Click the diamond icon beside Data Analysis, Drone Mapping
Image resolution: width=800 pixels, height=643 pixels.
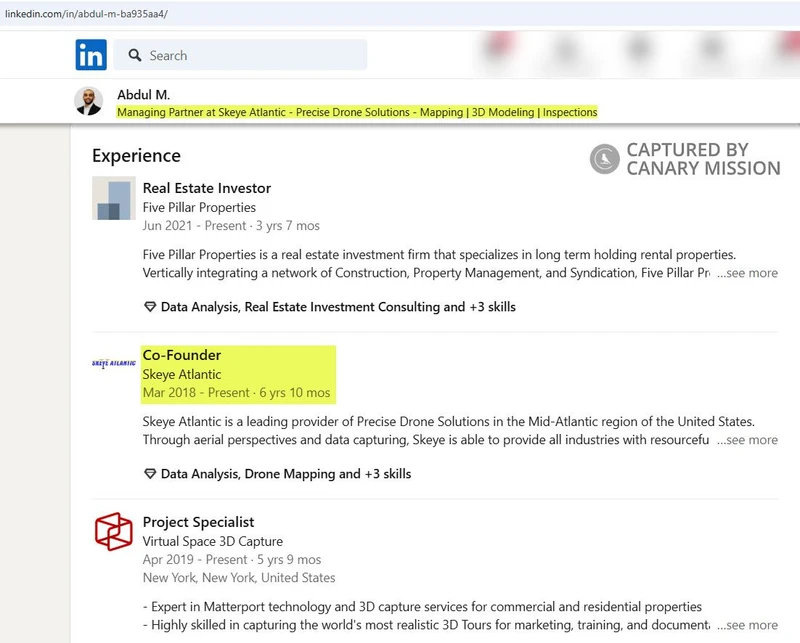click(149, 474)
